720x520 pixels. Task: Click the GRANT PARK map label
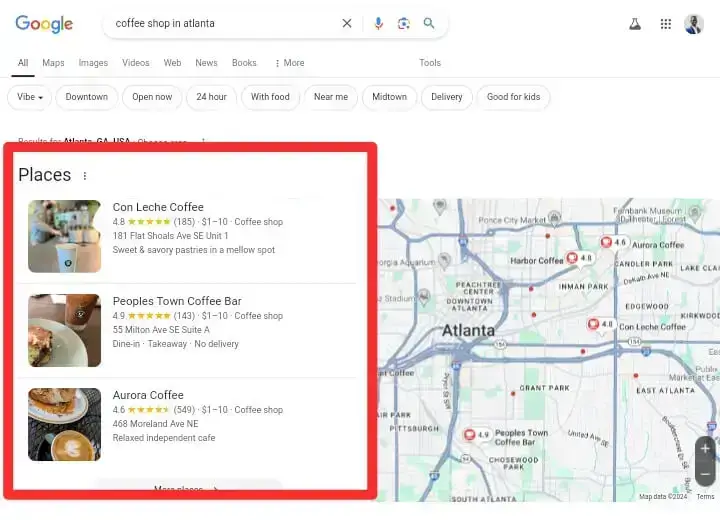click(545, 388)
